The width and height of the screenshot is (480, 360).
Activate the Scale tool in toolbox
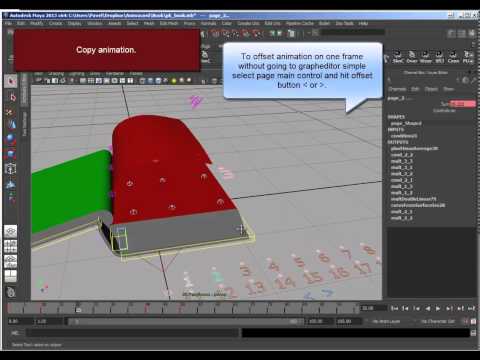click(x=11, y=154)
